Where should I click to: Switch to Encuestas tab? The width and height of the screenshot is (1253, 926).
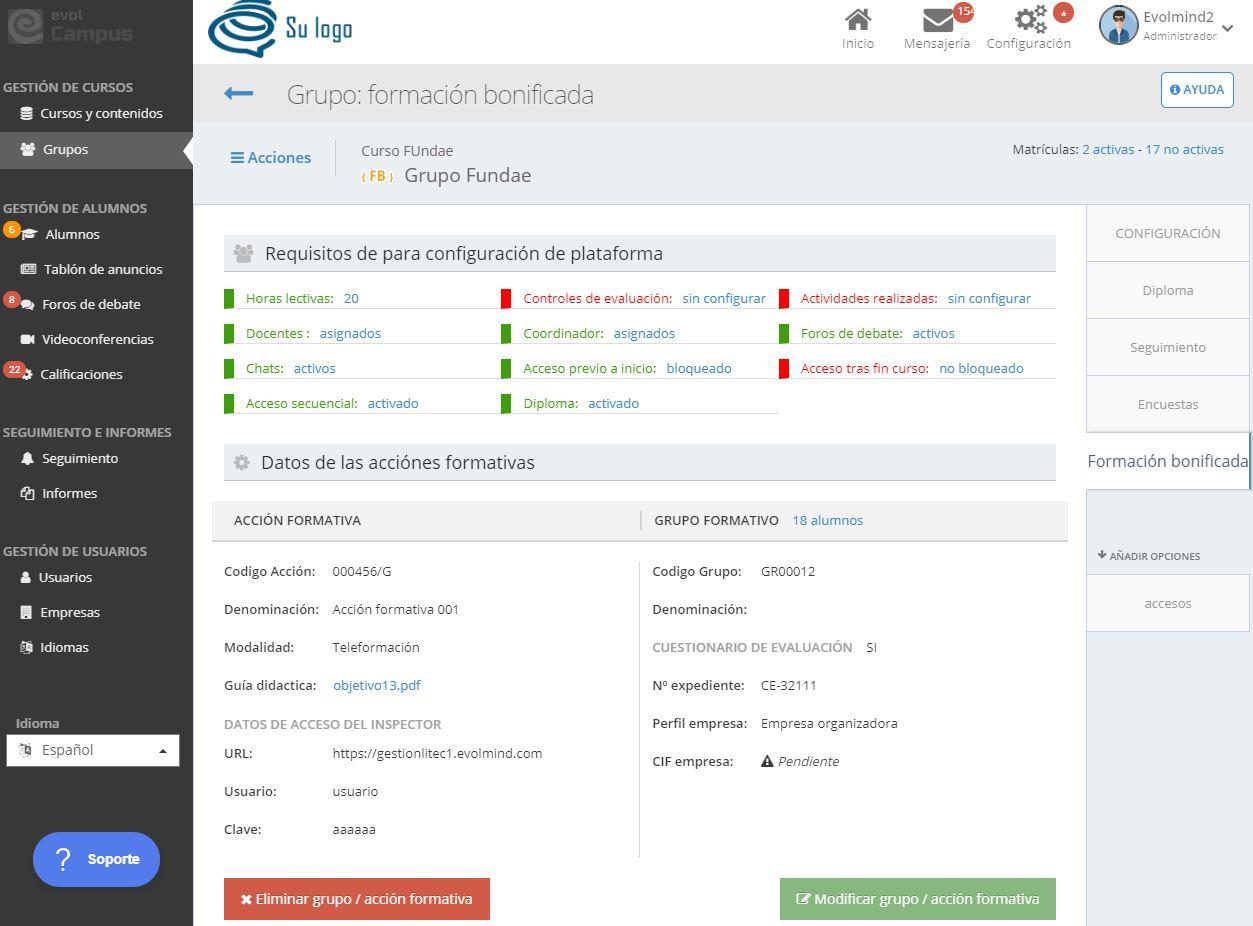pyautogui.click(x=1168, y=404)
